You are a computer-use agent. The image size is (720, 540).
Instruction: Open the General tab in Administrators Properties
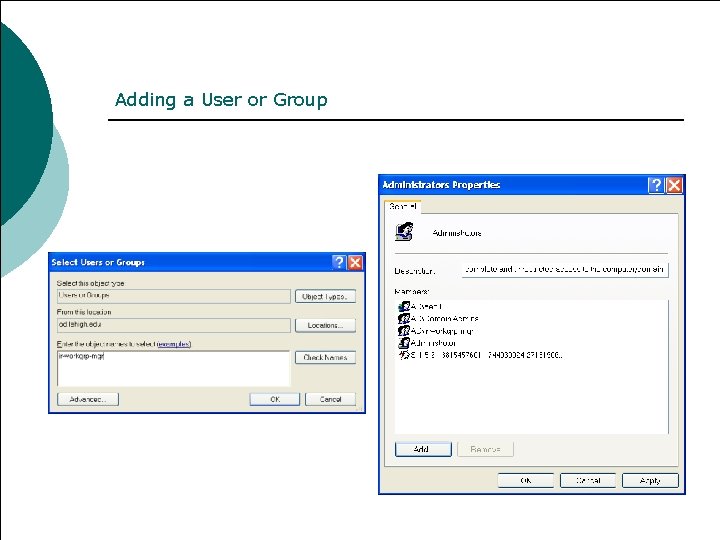click(x=403, y=207)
